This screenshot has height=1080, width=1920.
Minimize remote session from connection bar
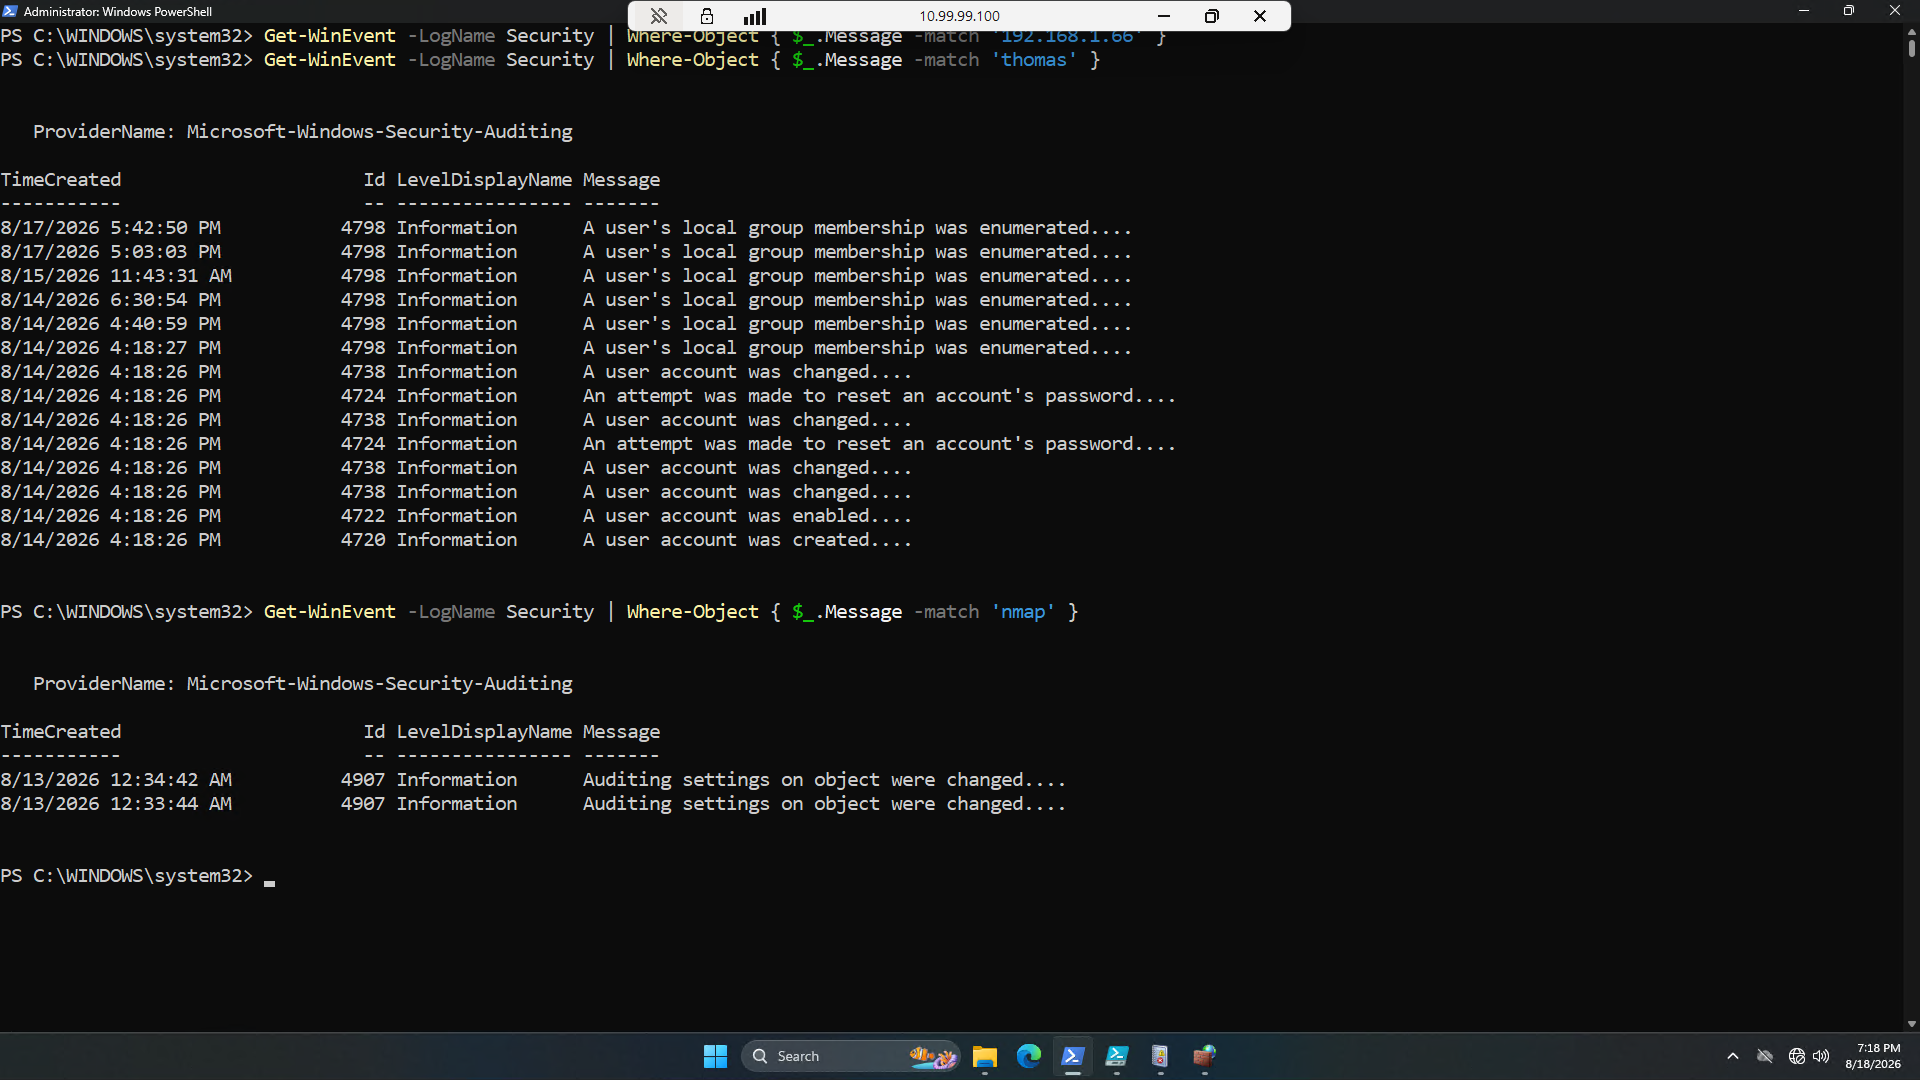[1164, 16]
